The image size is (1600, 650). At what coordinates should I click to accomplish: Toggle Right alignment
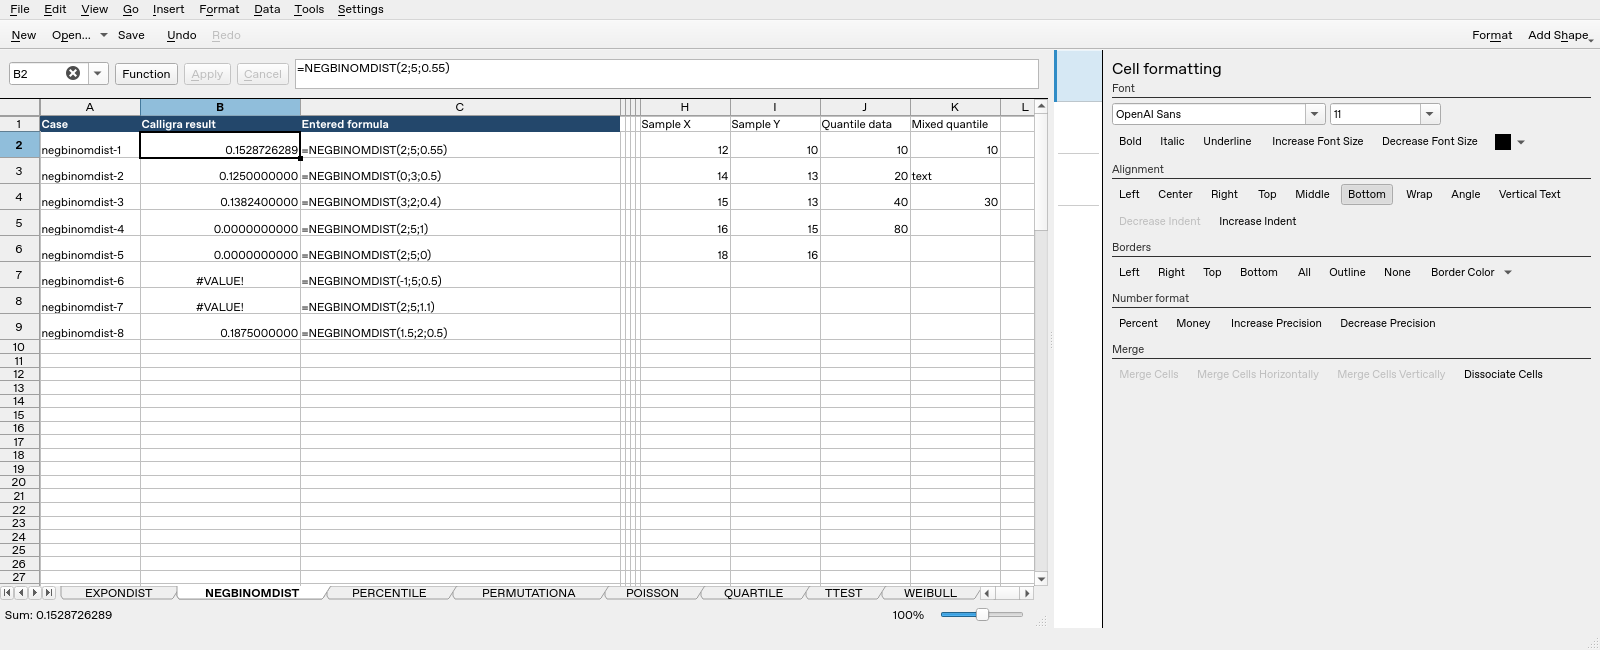[1224, 194]
